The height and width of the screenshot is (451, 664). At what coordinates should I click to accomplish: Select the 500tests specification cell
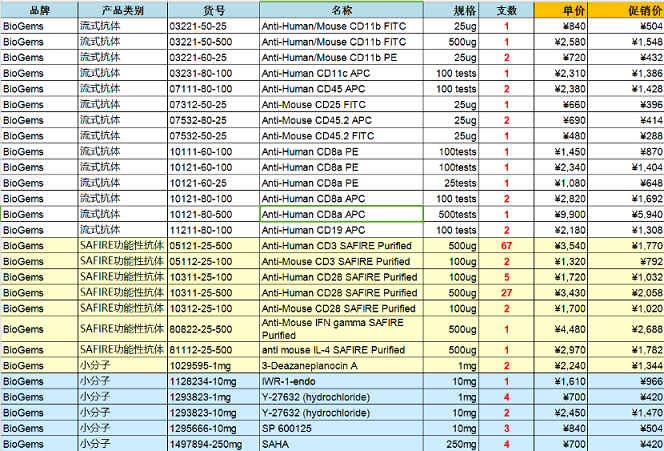[x=451, y=214]
